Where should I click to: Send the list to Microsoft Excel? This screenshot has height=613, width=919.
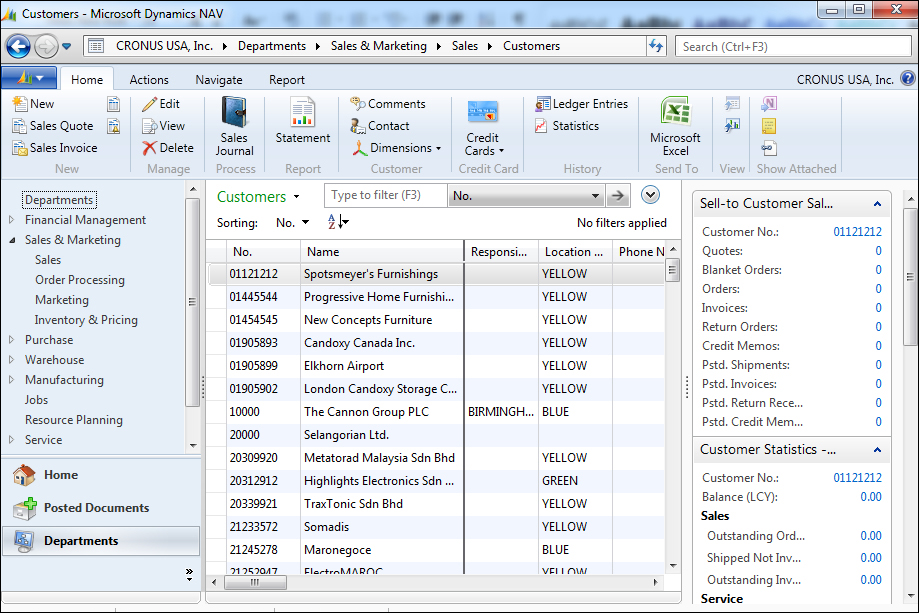coord(675,127)
